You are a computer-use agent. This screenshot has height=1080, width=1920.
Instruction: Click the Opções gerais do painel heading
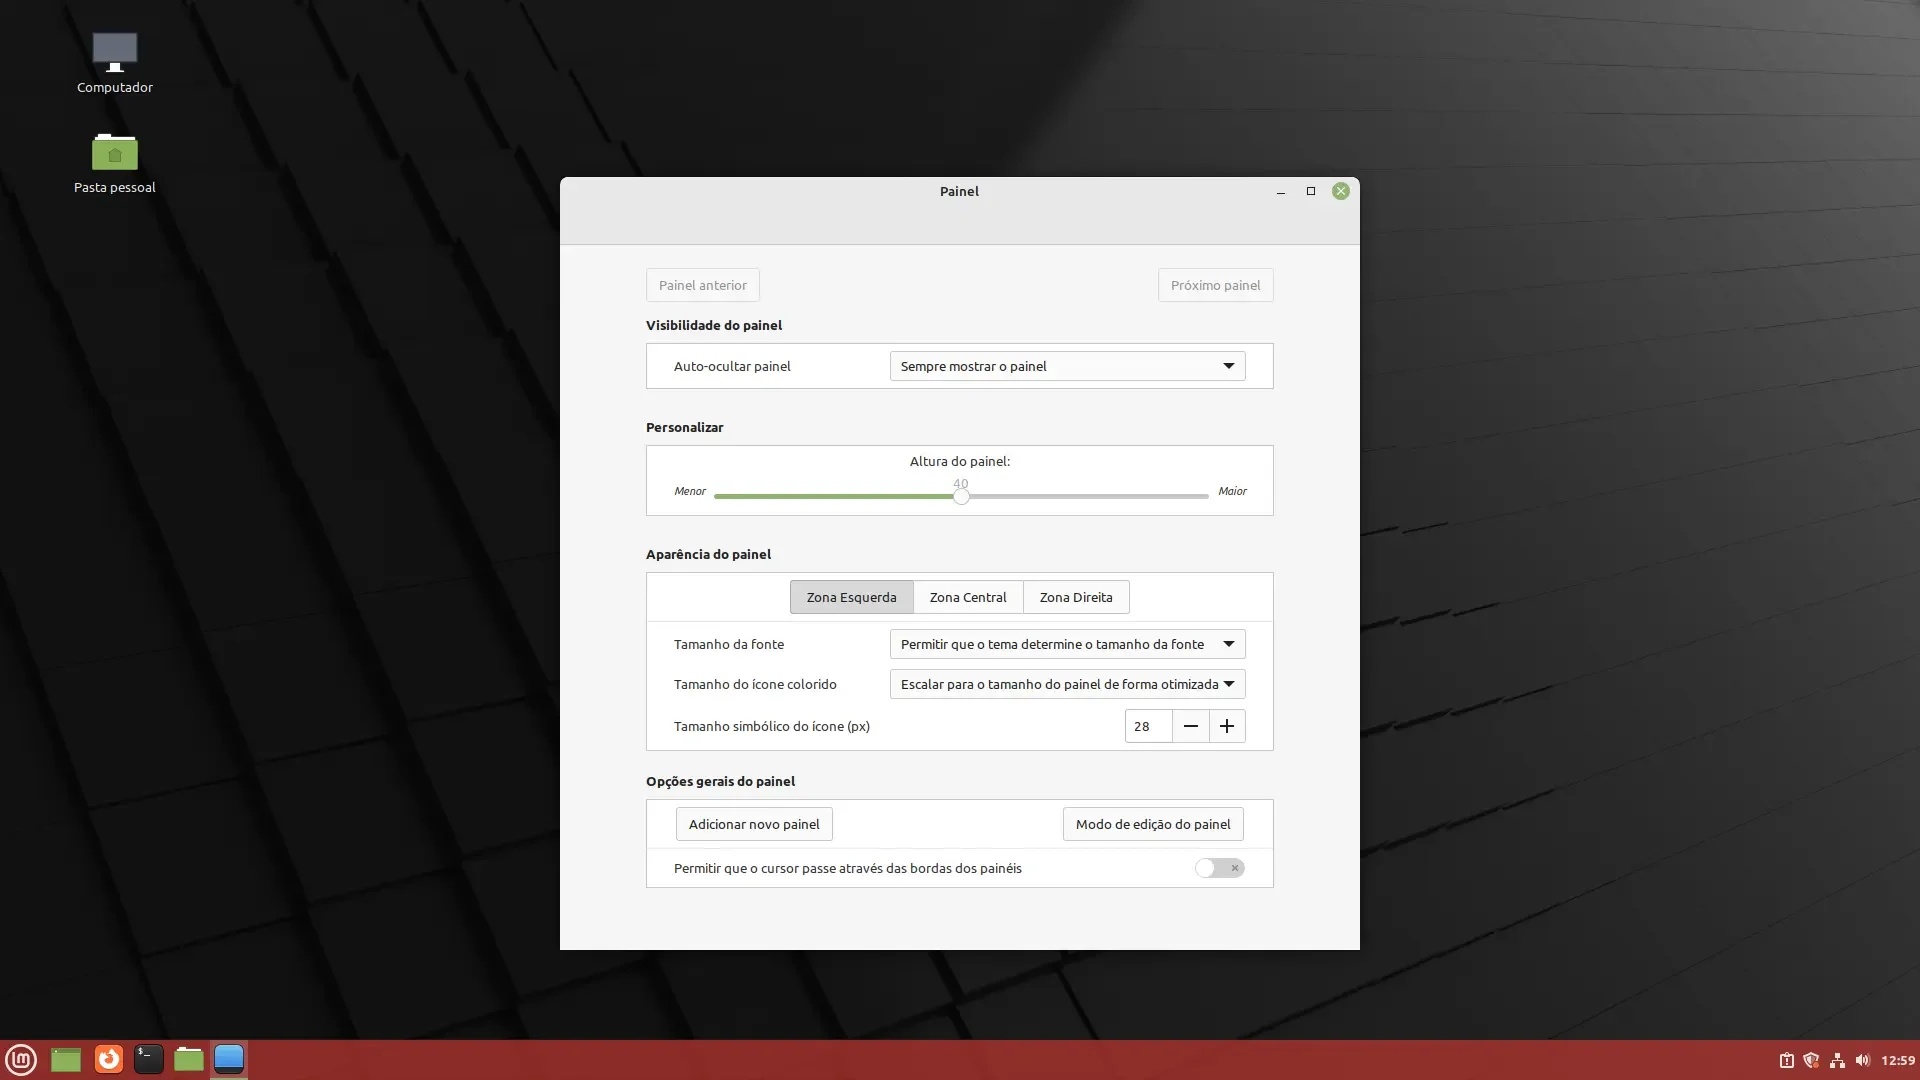point(720,781)
